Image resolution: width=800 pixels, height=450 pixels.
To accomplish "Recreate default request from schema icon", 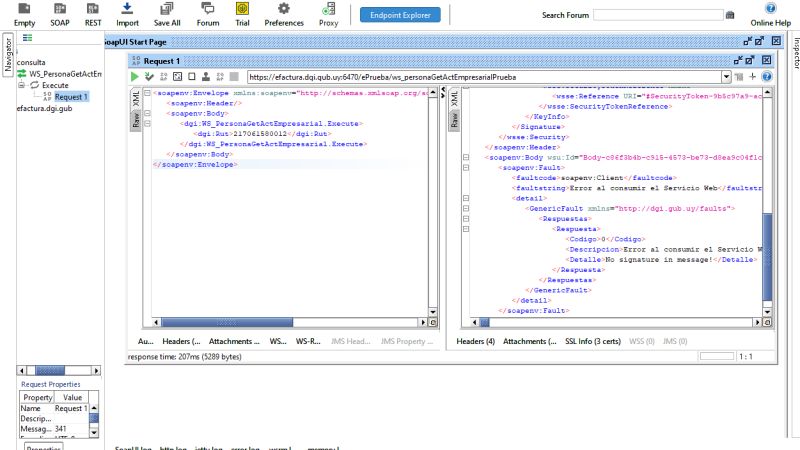I will 163,77.
